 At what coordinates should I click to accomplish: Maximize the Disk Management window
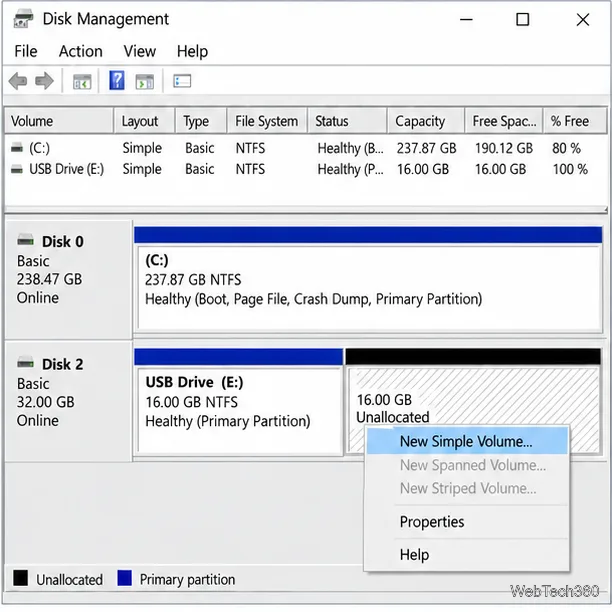pyautogui.click(x=523, y=19)
